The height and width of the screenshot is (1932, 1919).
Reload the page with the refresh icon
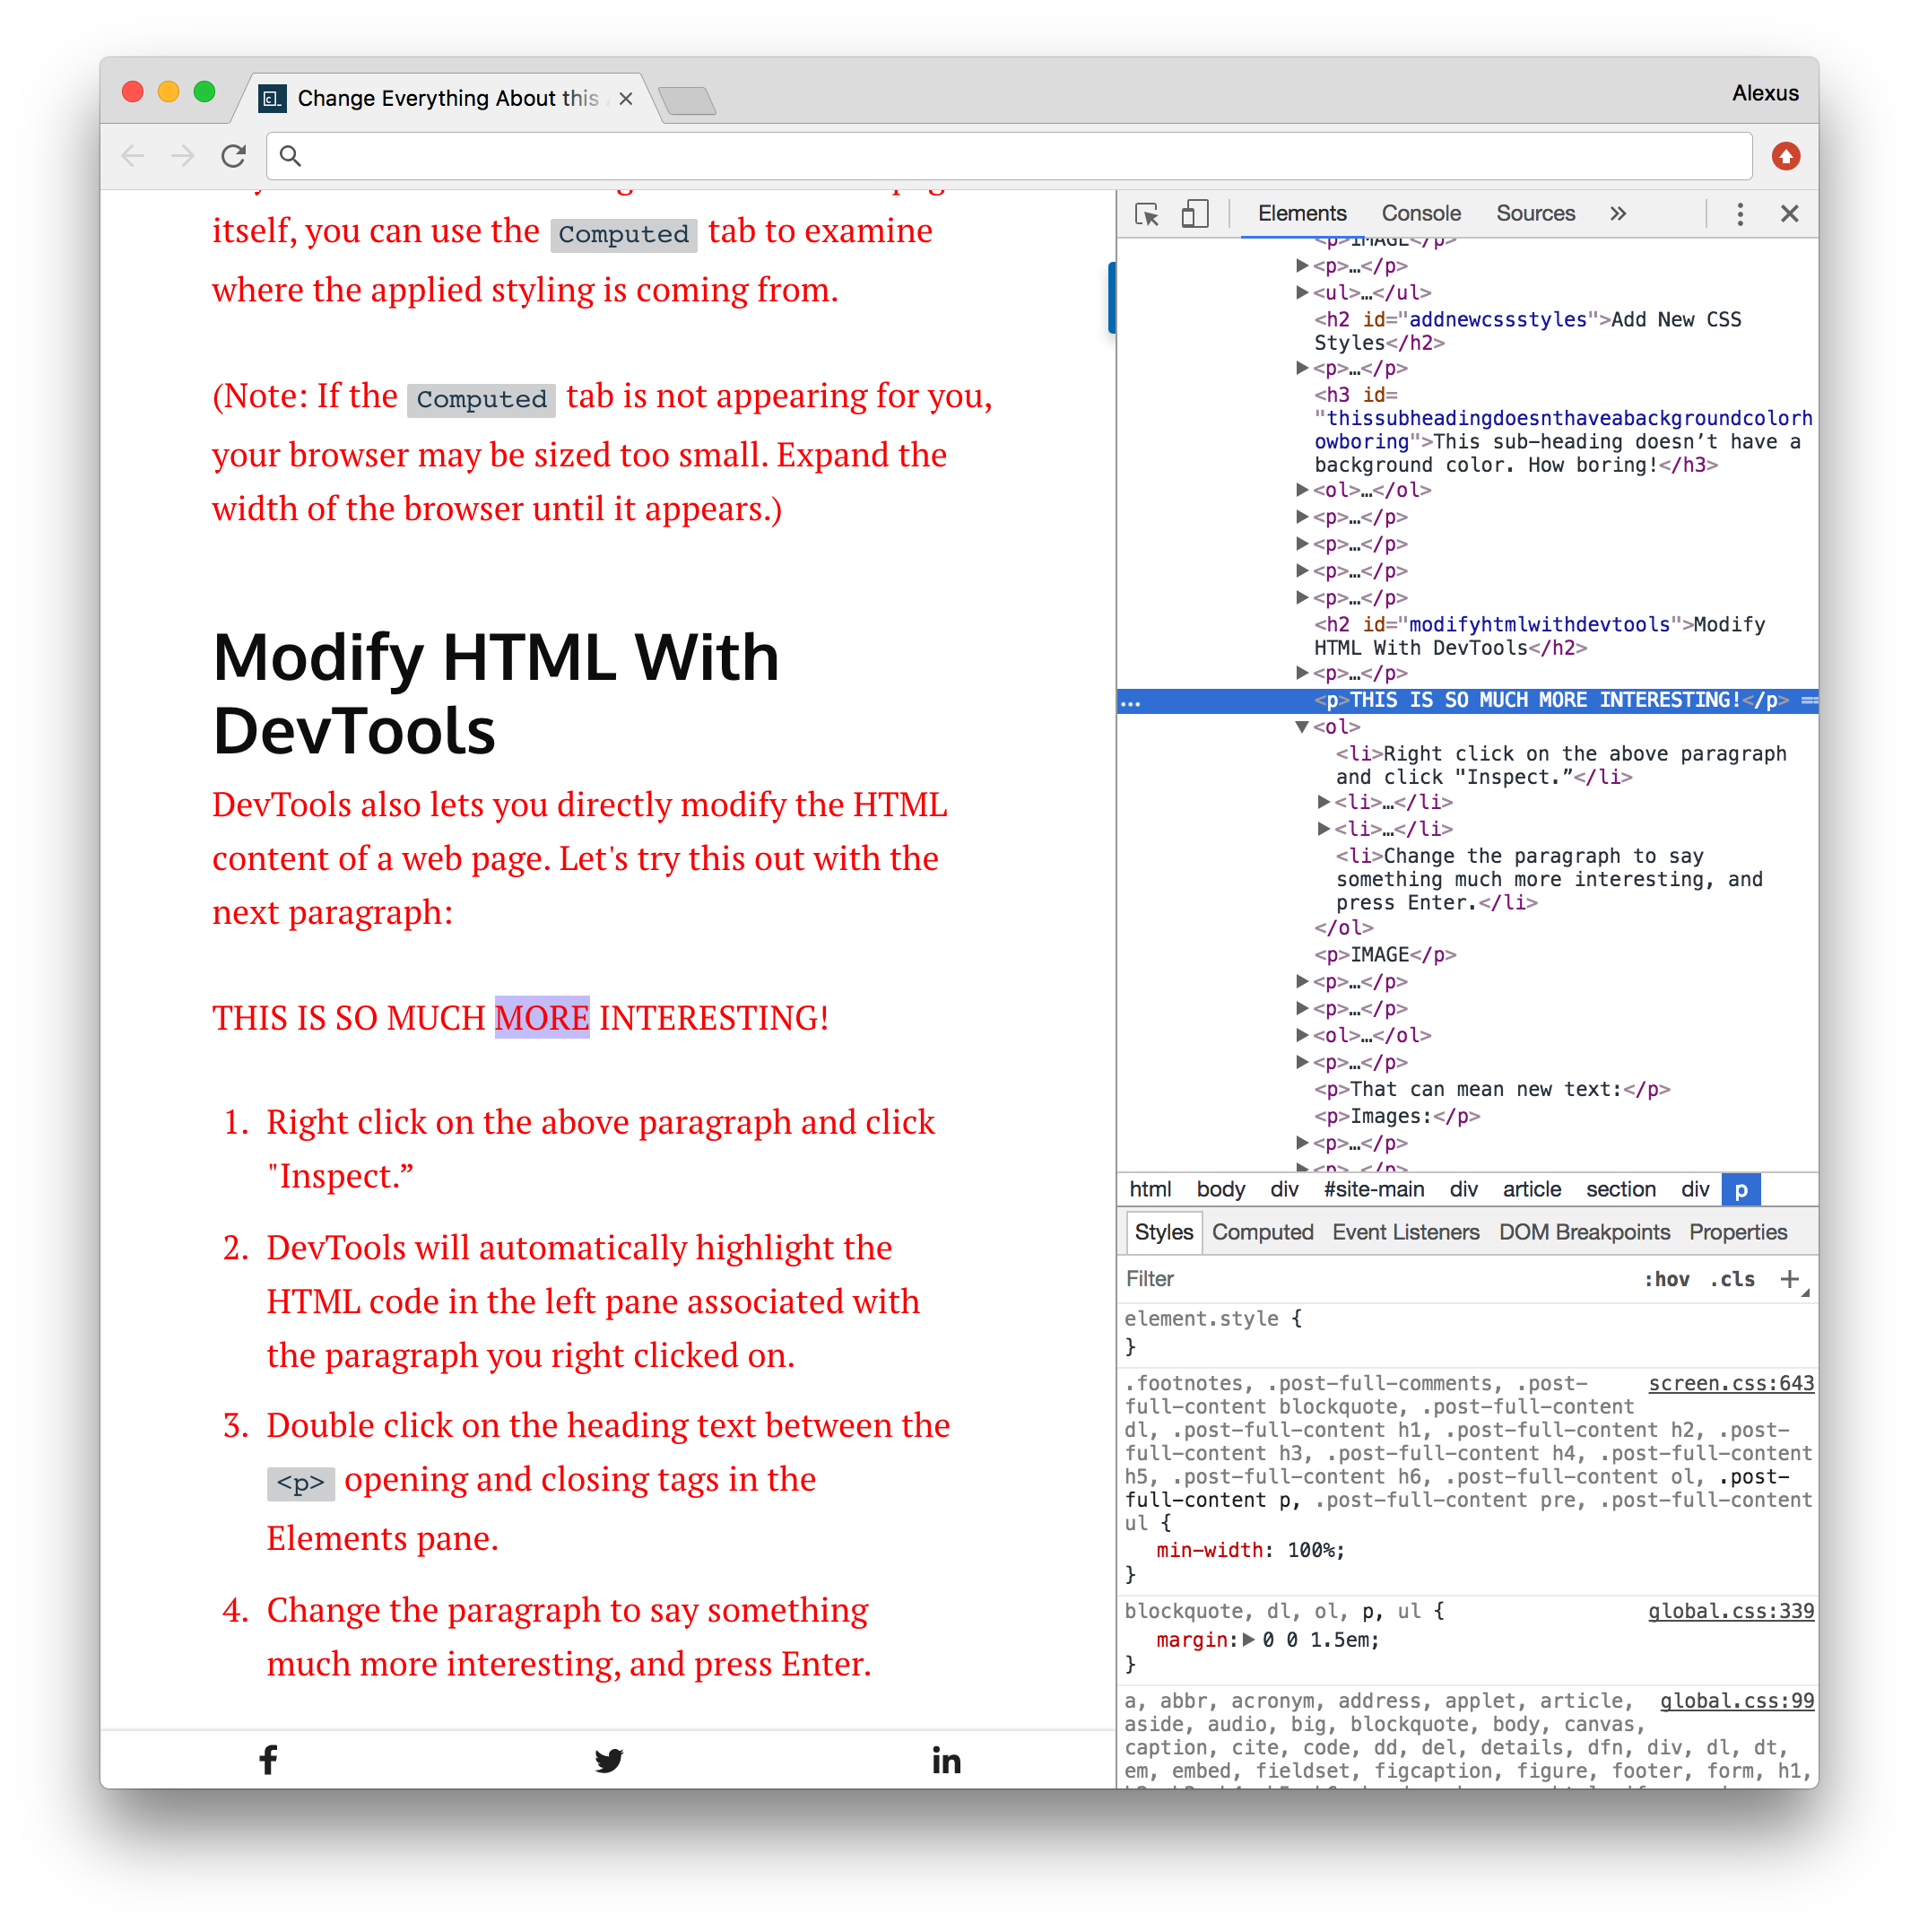[x=234, y=156]
